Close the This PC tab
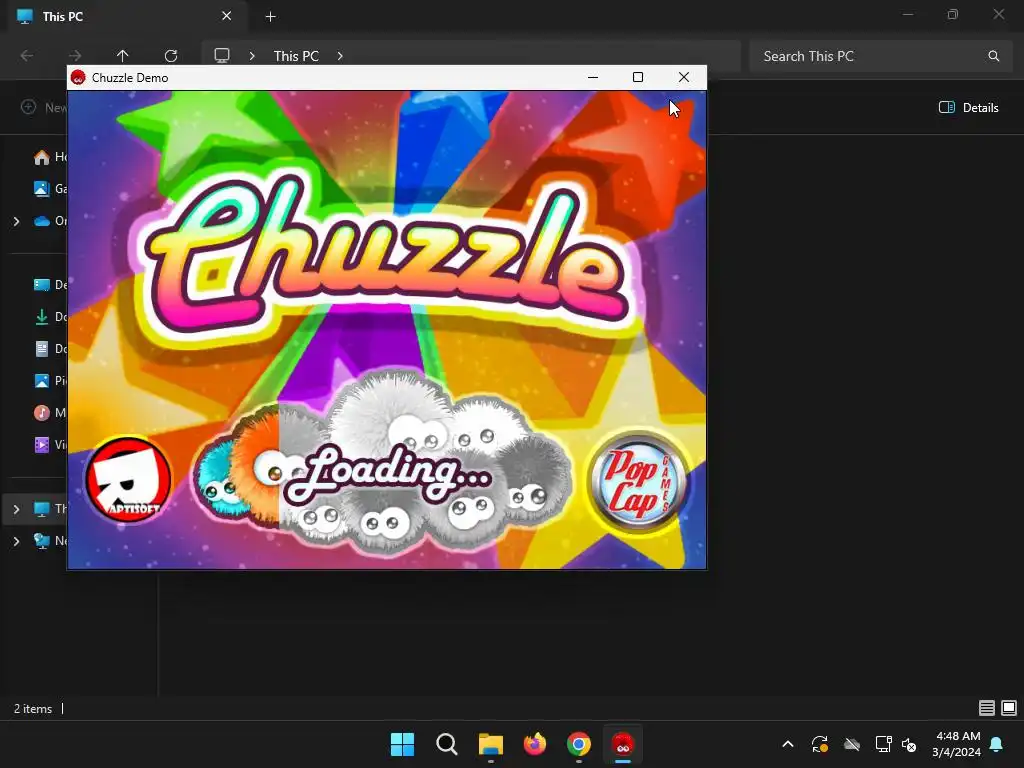 point(227,16)
